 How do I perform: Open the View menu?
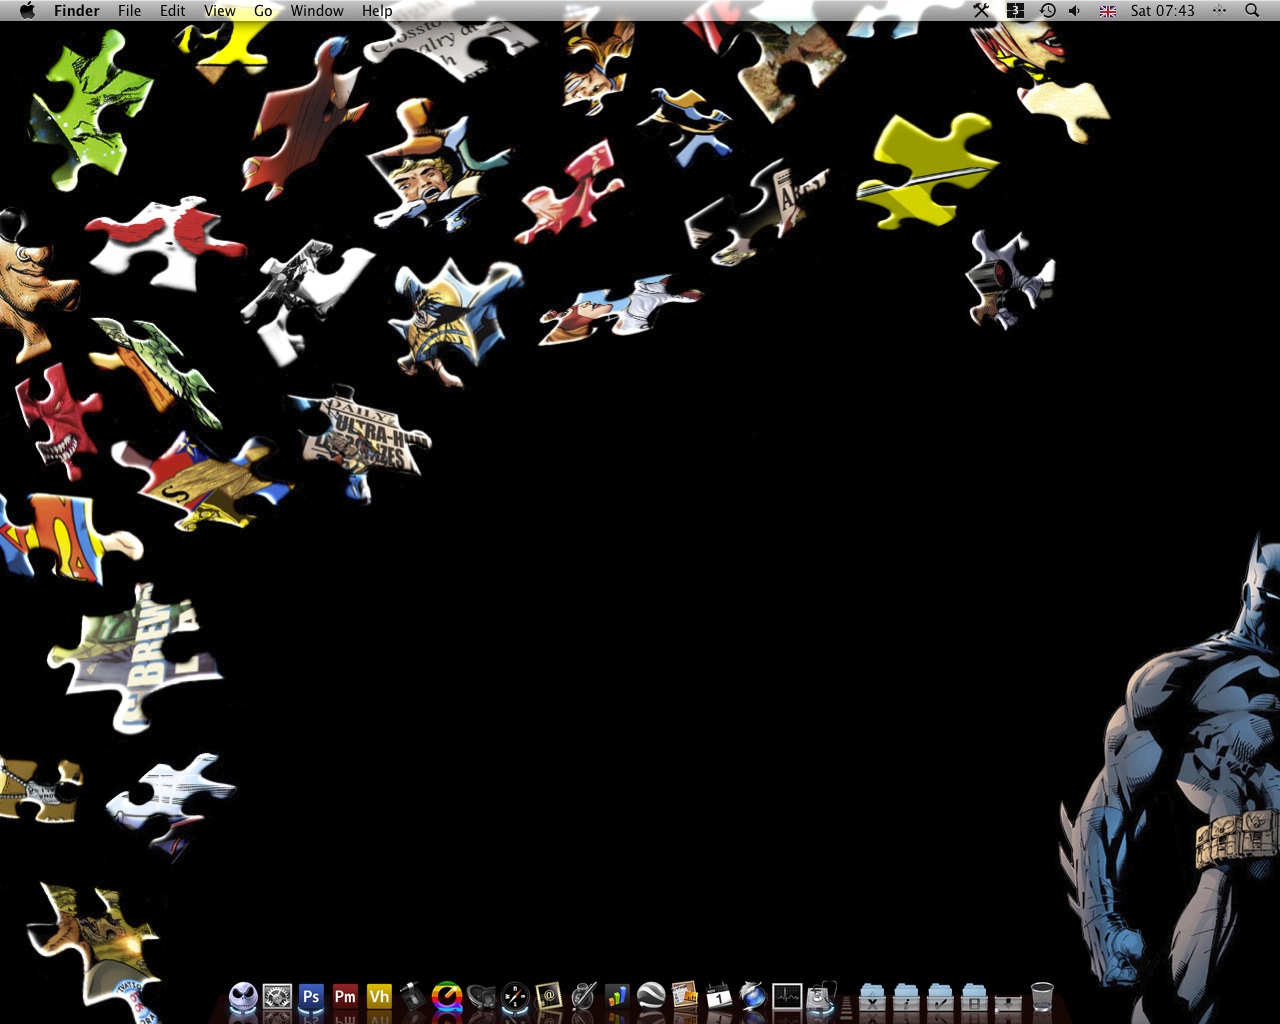220,11
